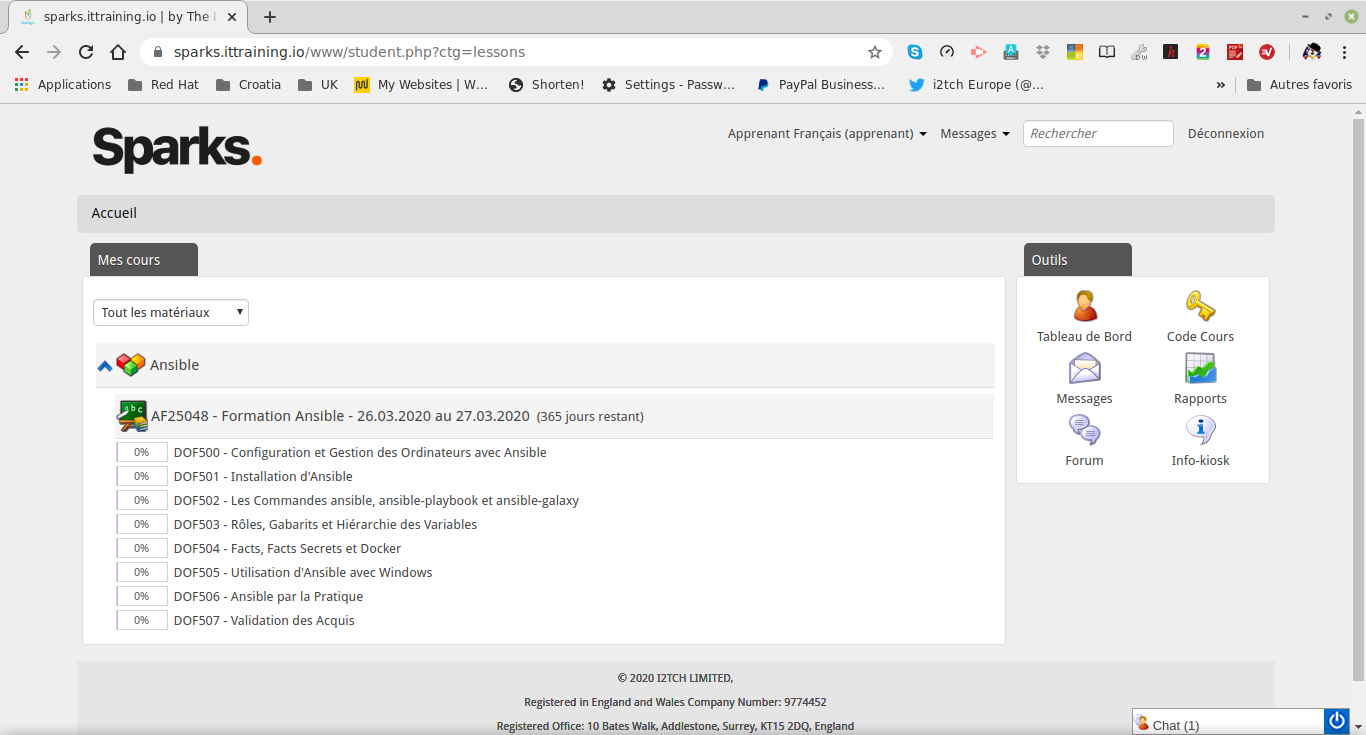
Task: Click the Ansible colored blocks icon
Action: [131, 365]
